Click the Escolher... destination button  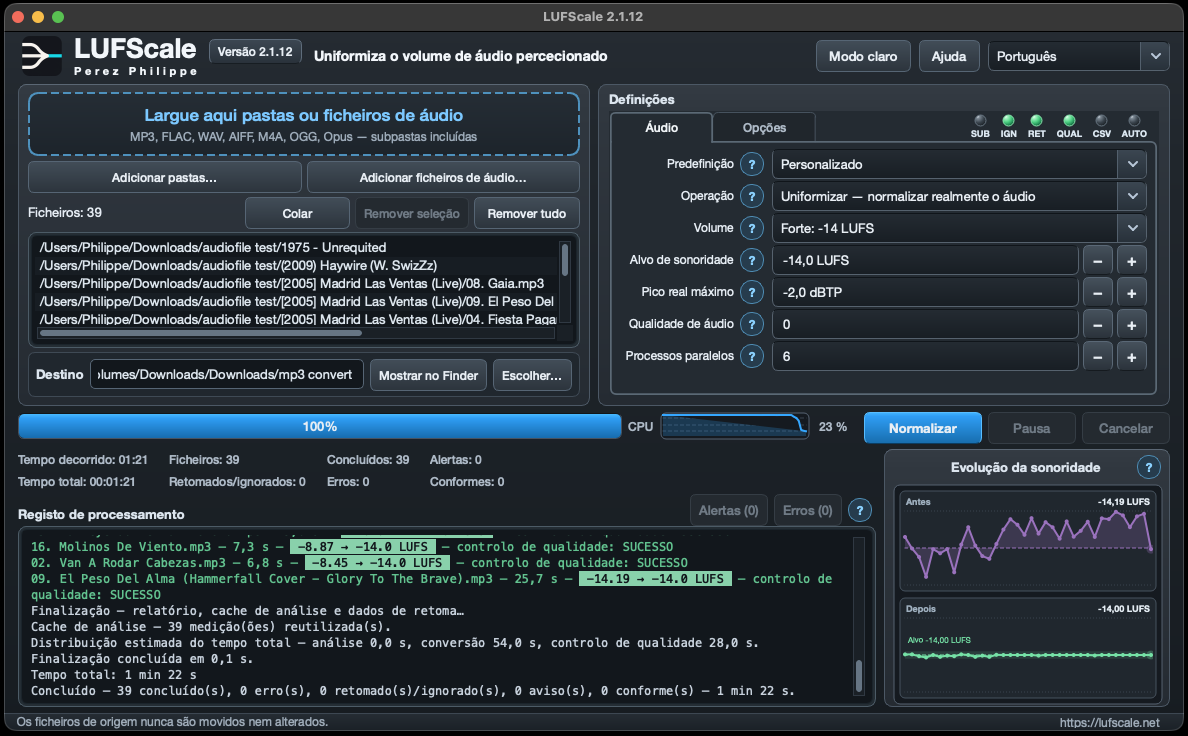(532, 375)
